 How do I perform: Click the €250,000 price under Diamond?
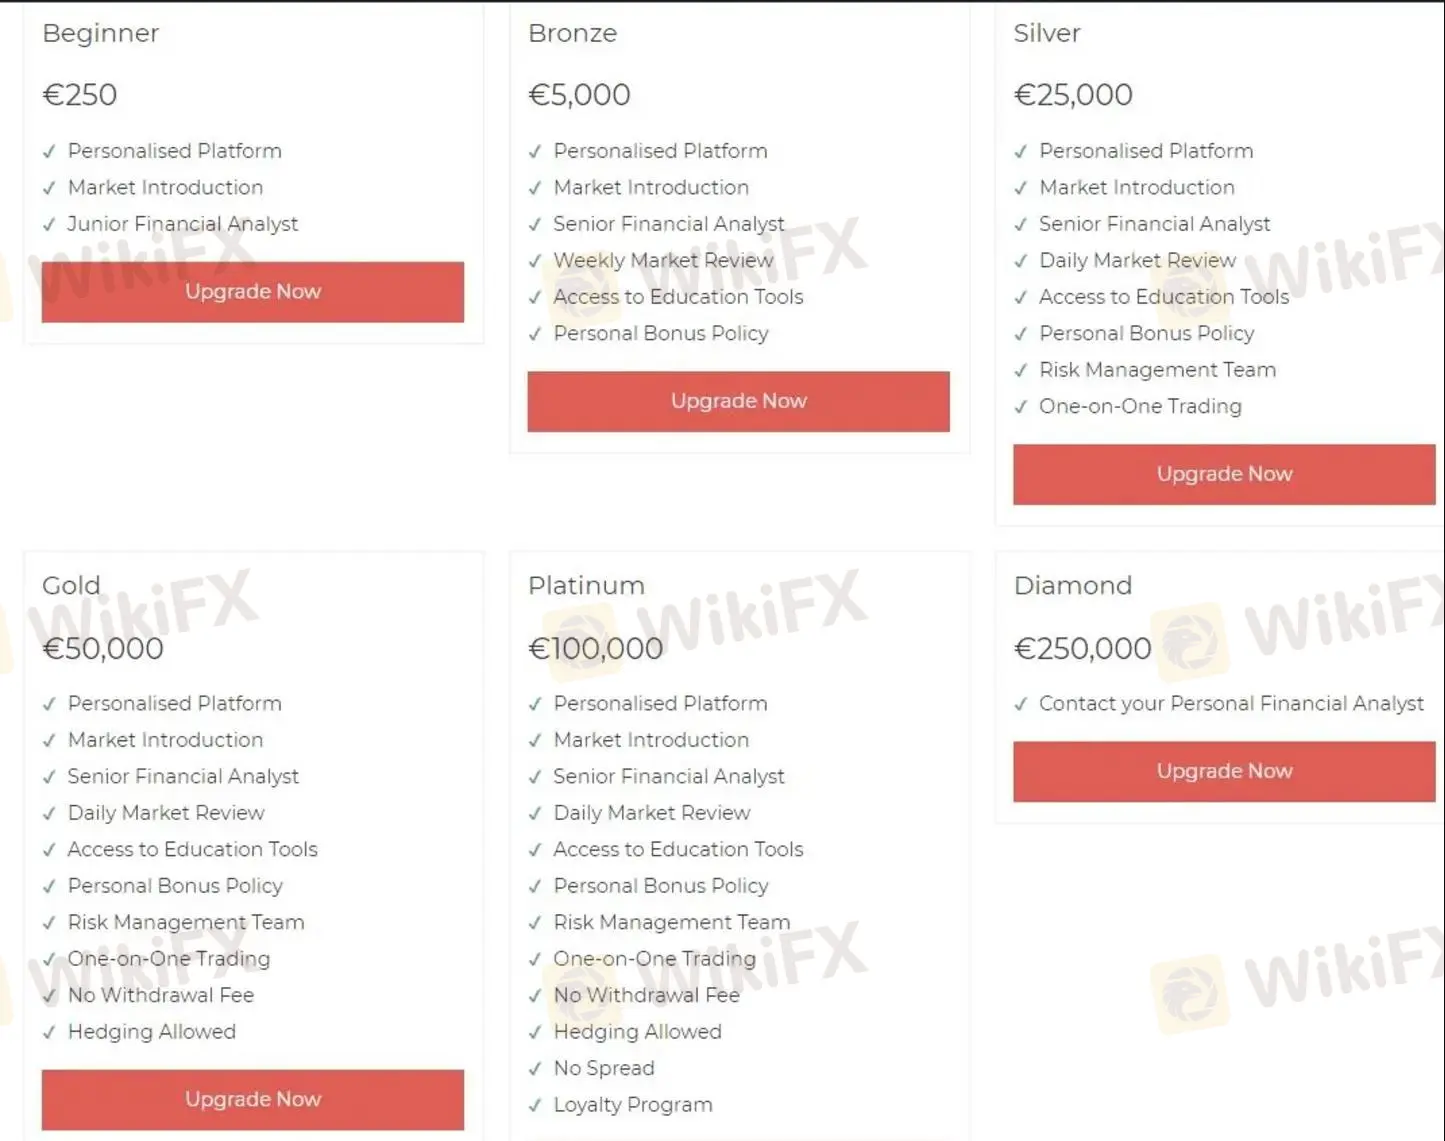1083,648
